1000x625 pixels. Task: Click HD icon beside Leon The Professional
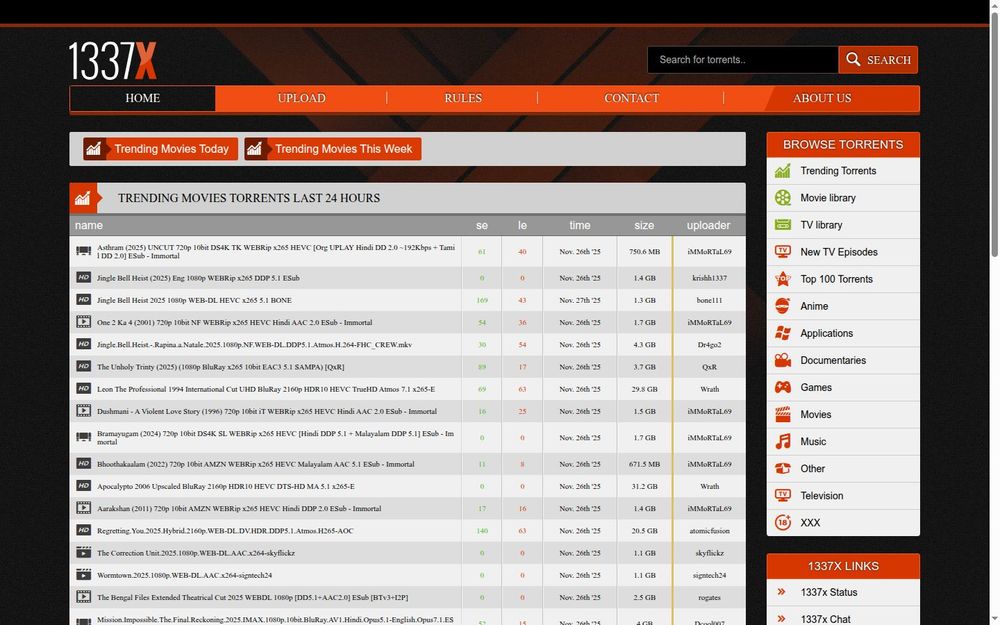click(x=84, y=388)
